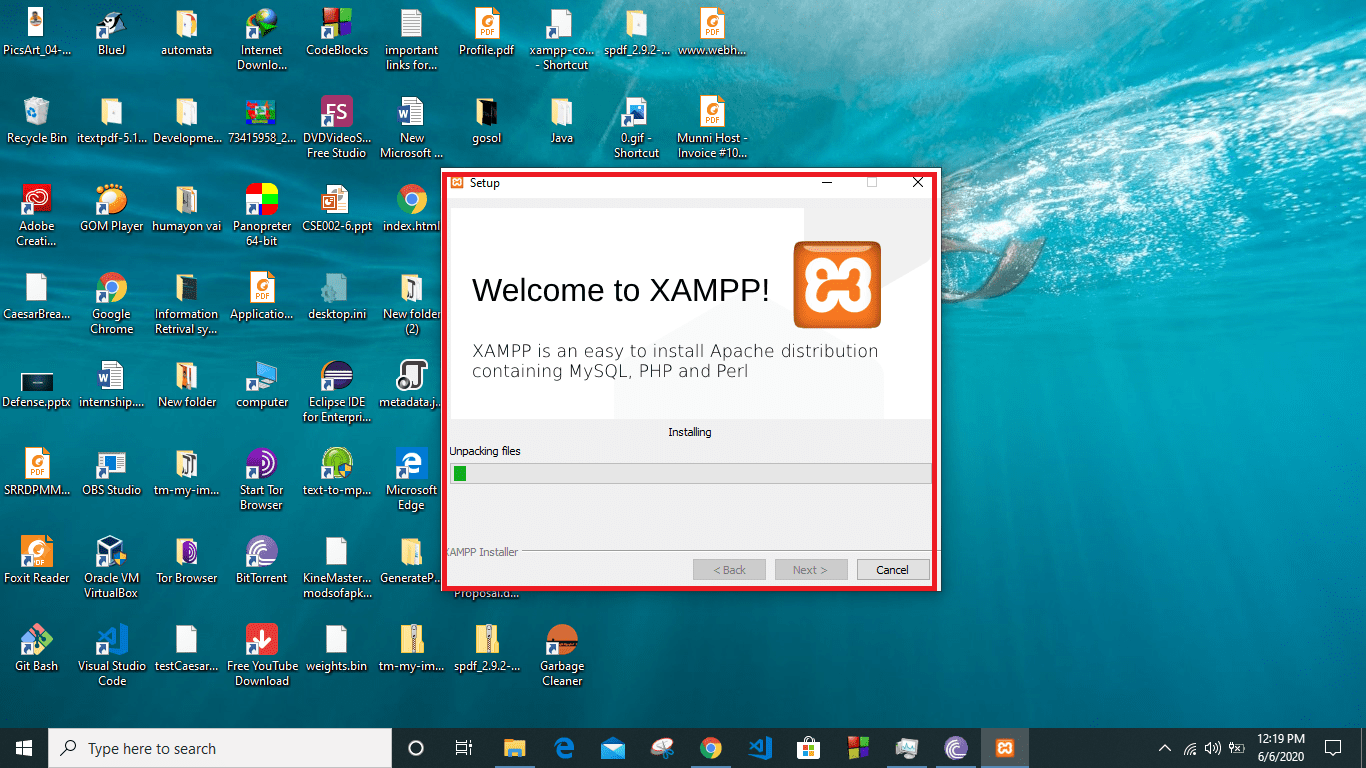Screen dimensions: 1366x768
Task: Open Foxit Reader from the desktop
Action: [x=36, y=555]
